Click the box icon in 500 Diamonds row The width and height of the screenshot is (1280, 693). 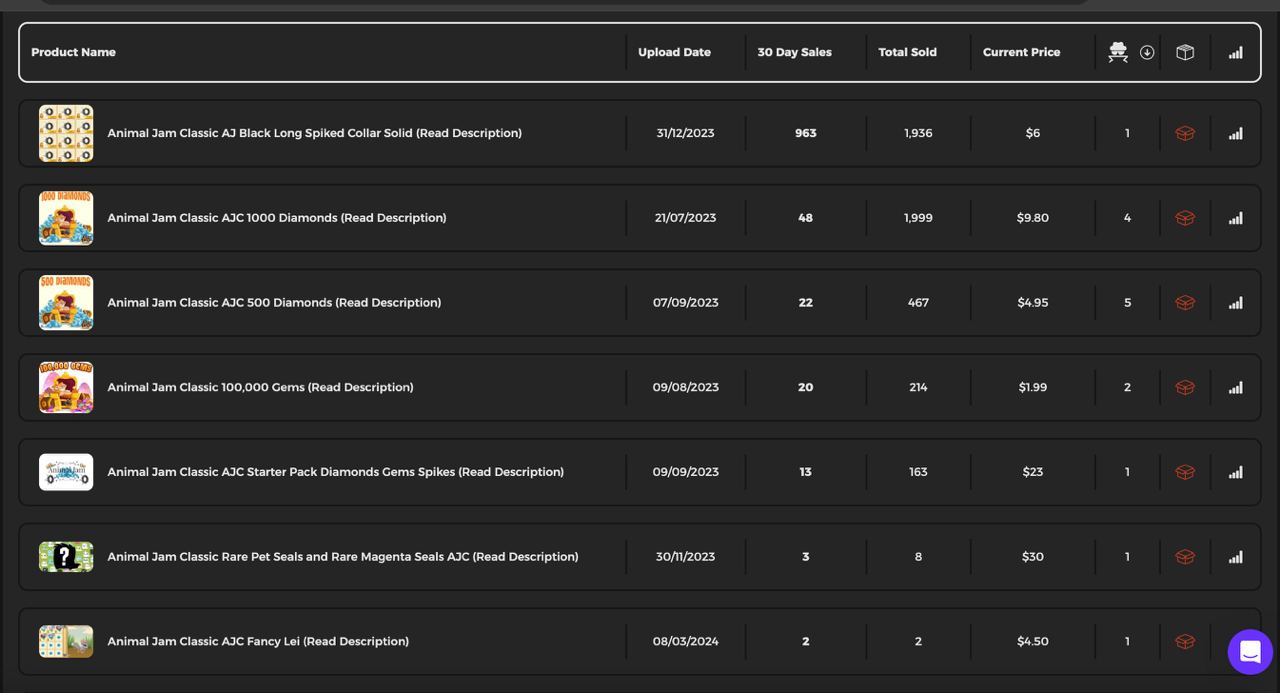1185,303
